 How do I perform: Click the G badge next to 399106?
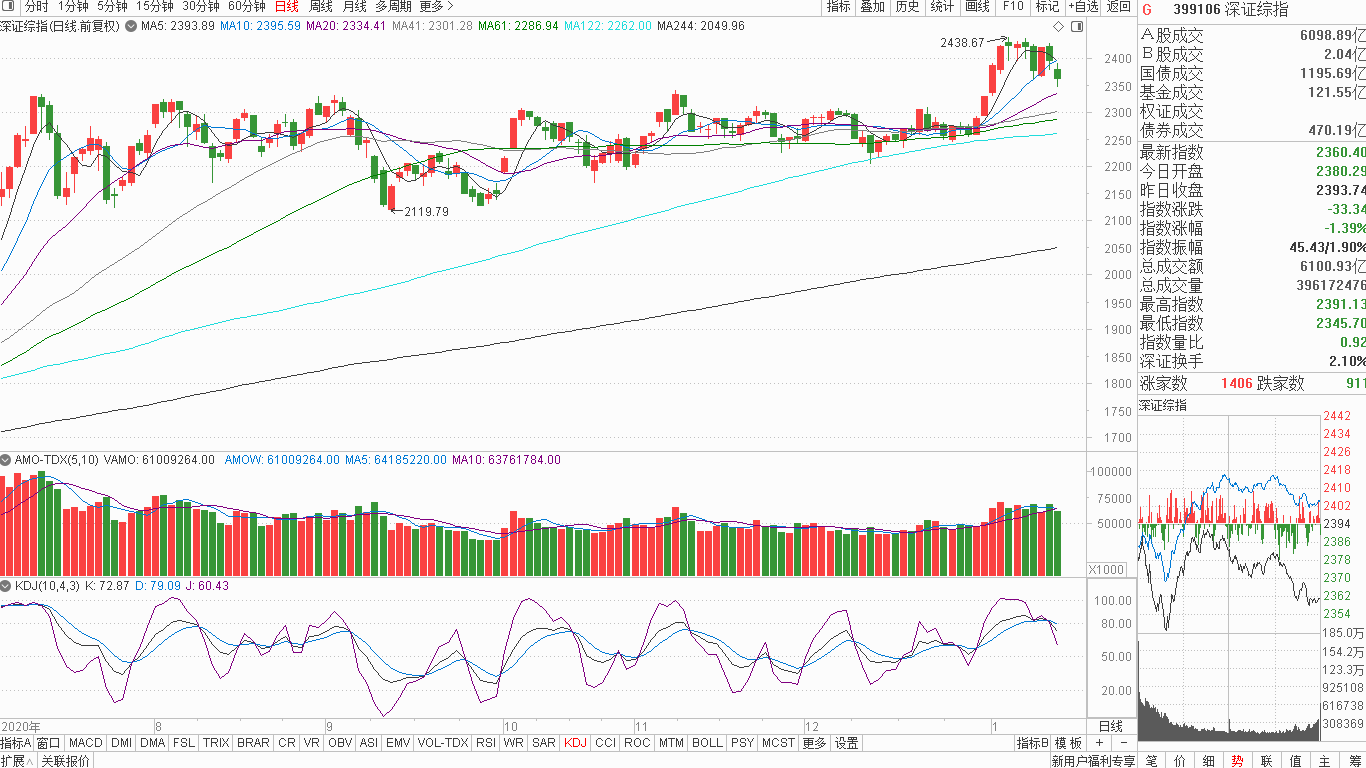[x=1147, y=9]
